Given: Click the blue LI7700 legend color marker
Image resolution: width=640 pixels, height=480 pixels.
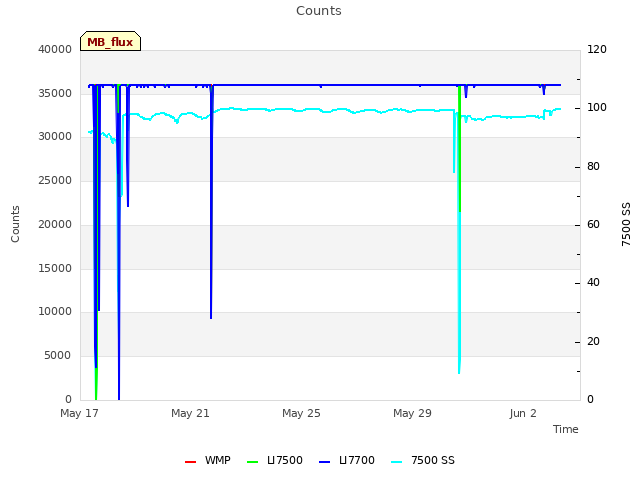Looking at the screenshot, I should pos(324,462).
